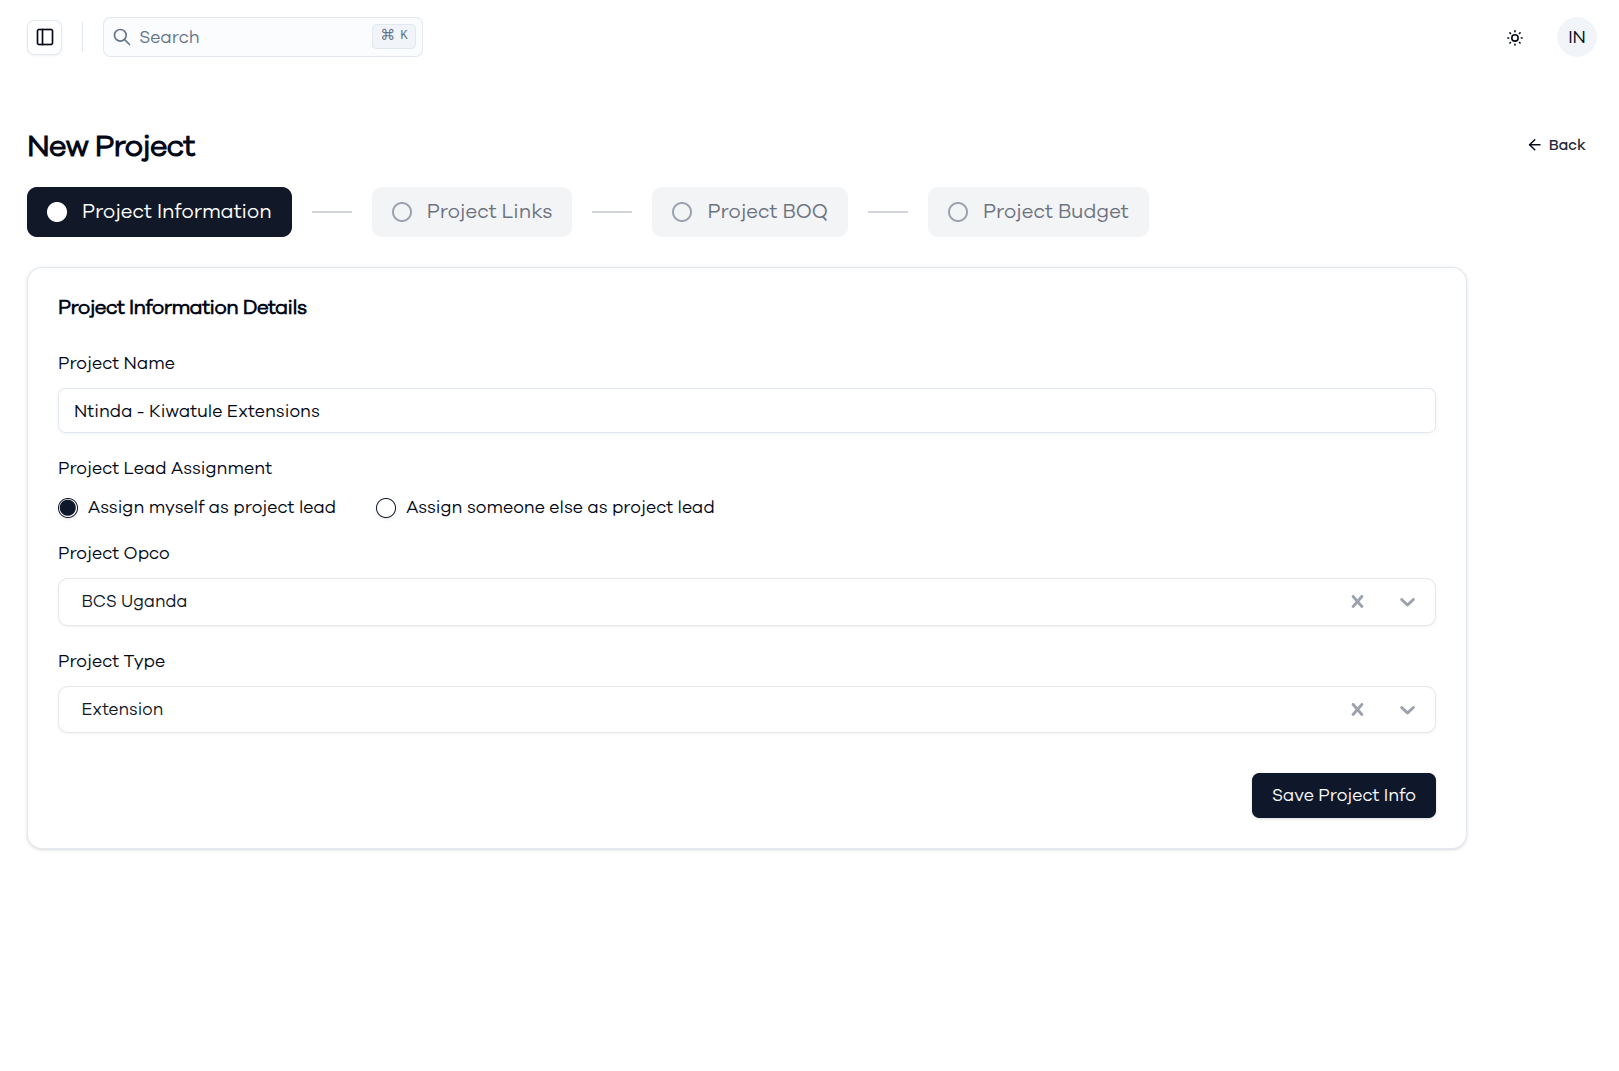This screenshot has height=1071, width=1619.
Task: Select Assign myself as project lead
Action: coord(68,508)
